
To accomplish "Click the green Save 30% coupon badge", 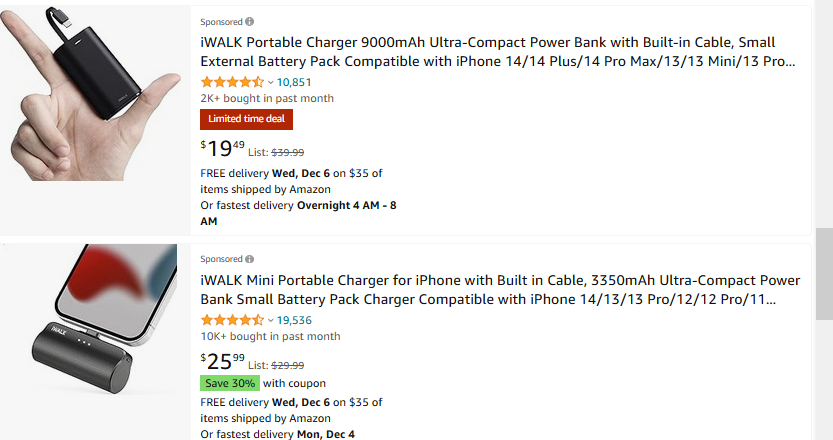I will click(x=230, y=383).
